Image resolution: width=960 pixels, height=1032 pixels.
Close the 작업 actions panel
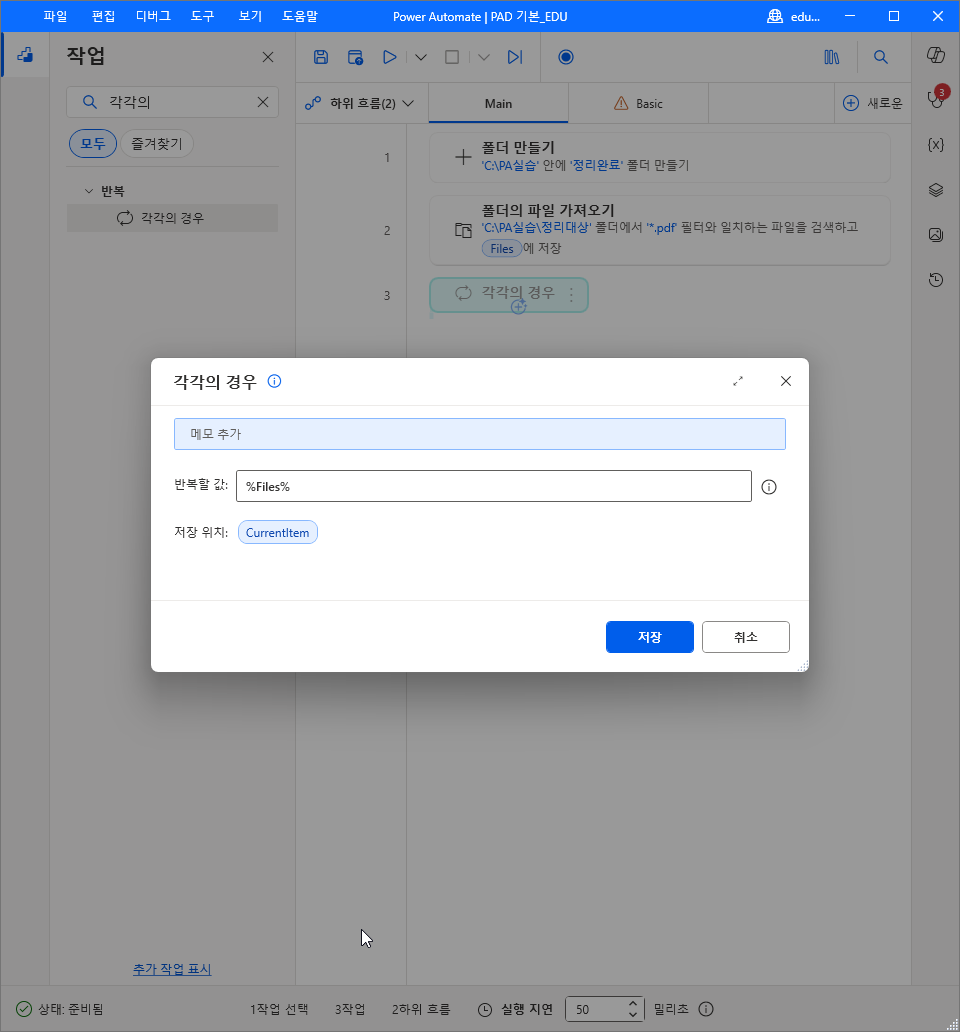coord(268,57)
